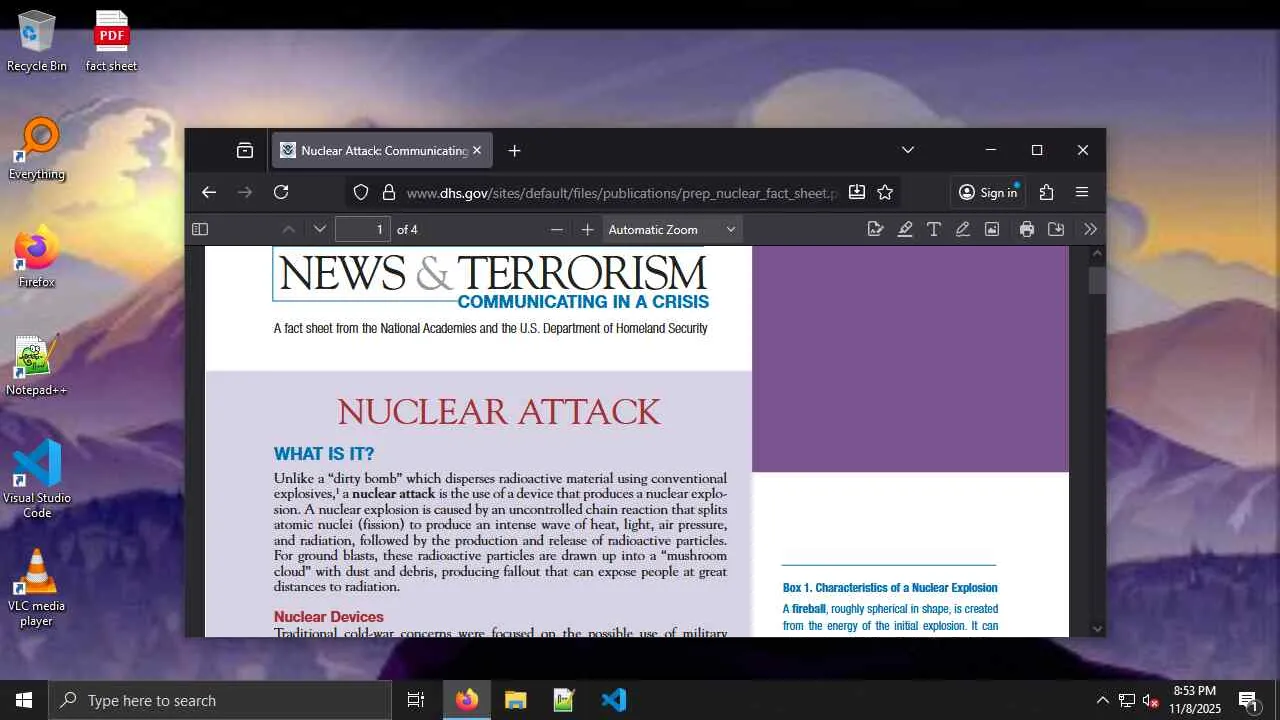
Task: Select the VLC media player desktop shortcut
Action: [x=37, y=588]
